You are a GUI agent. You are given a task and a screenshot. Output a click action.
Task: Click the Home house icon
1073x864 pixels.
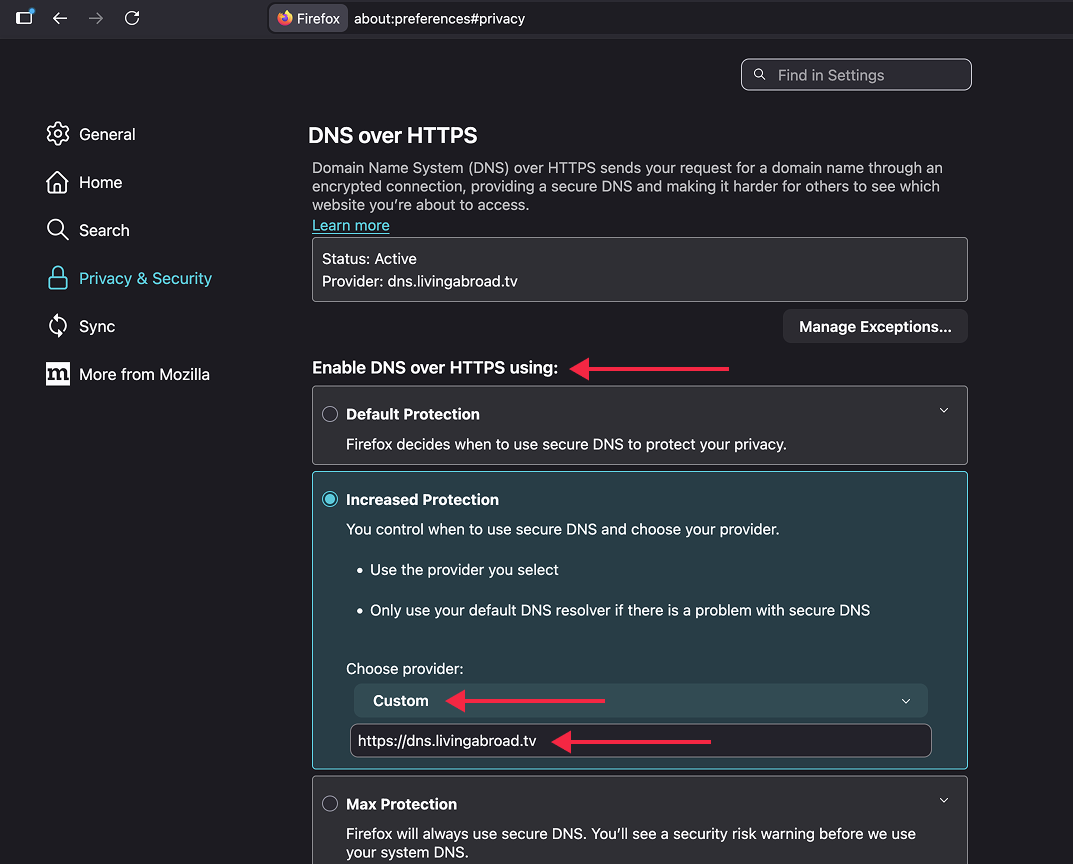coord(58,182)
